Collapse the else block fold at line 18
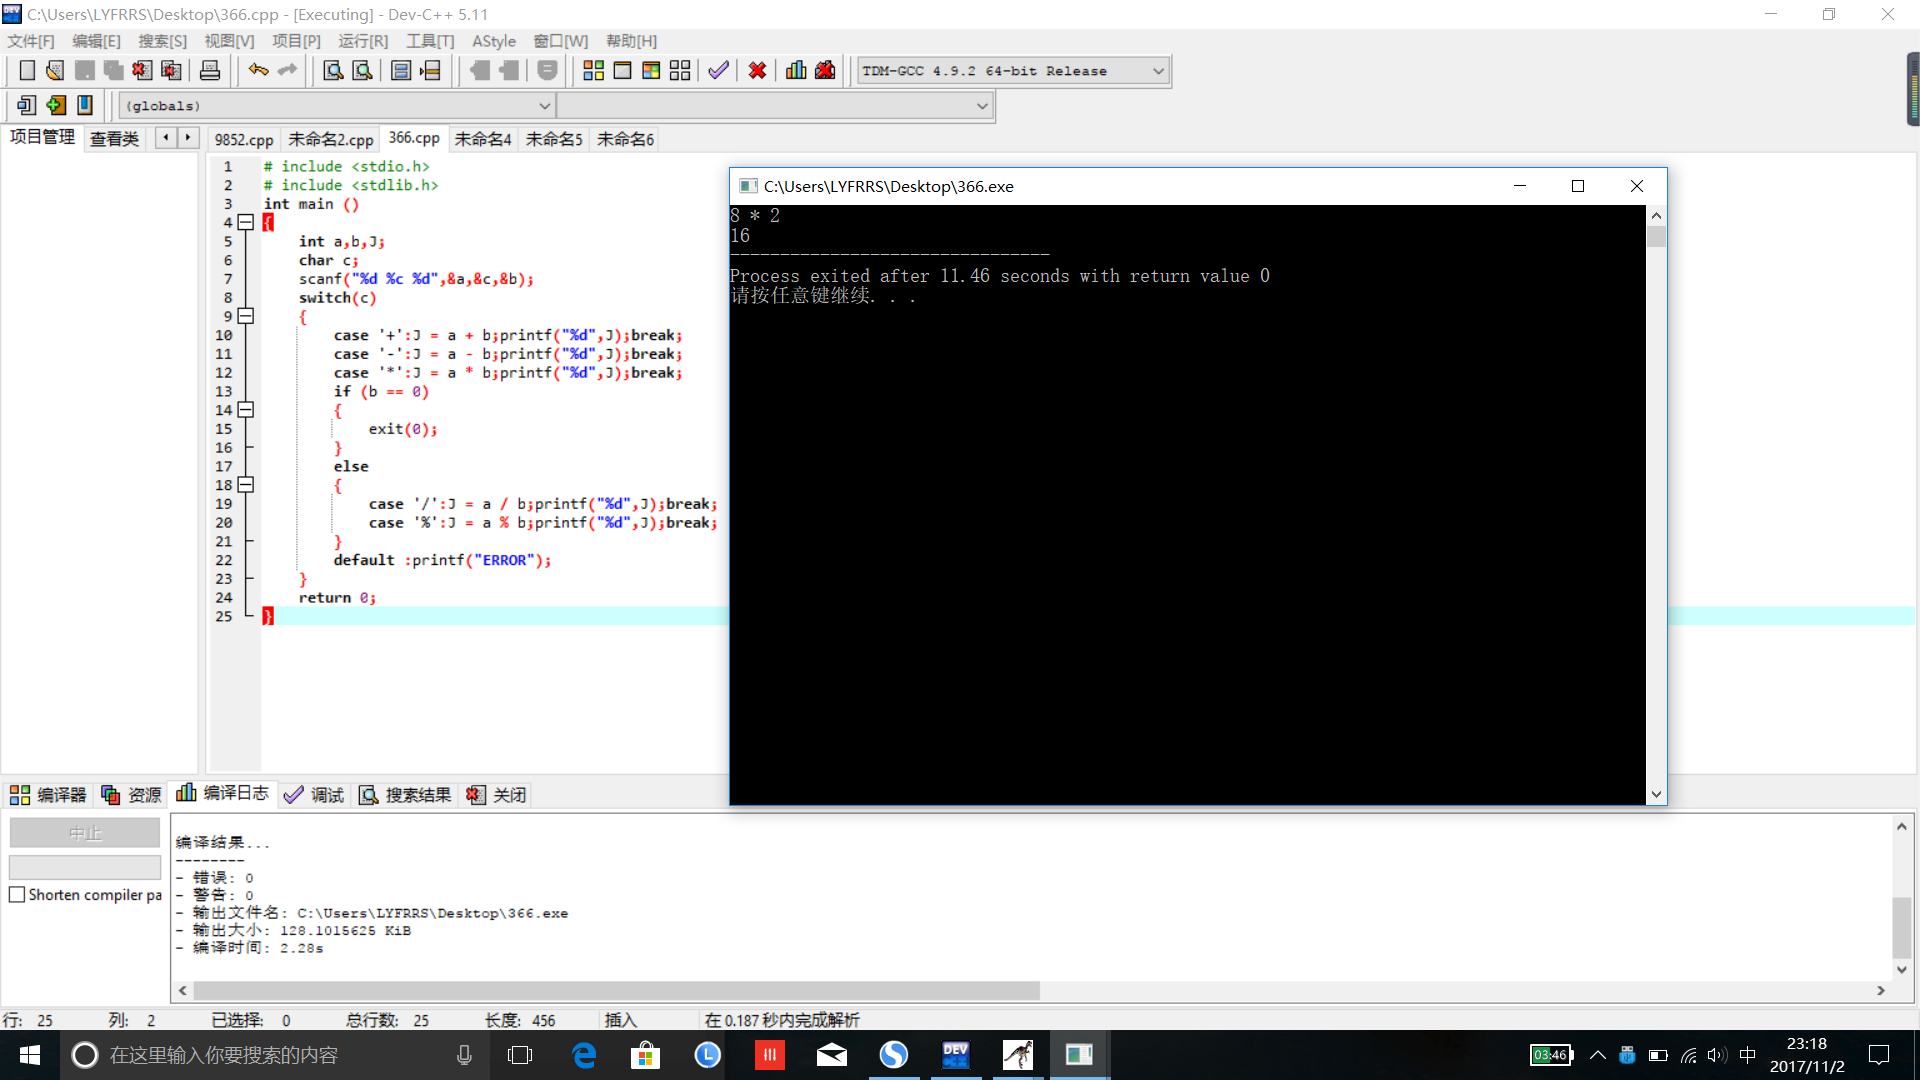Screen dimensions: 1920x1080 (246, 485)
